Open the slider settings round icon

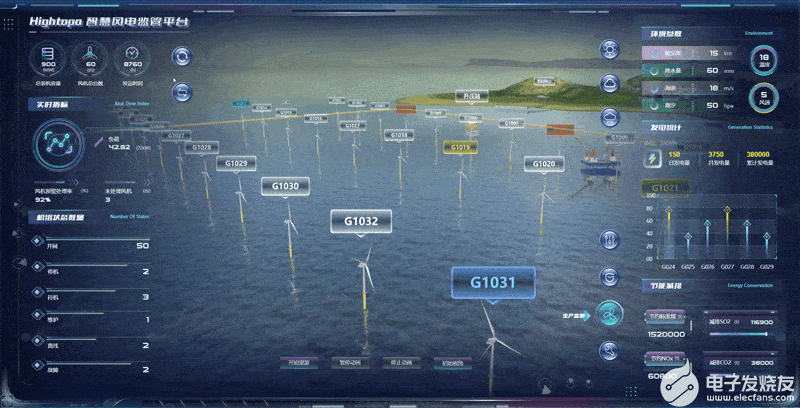609,240
